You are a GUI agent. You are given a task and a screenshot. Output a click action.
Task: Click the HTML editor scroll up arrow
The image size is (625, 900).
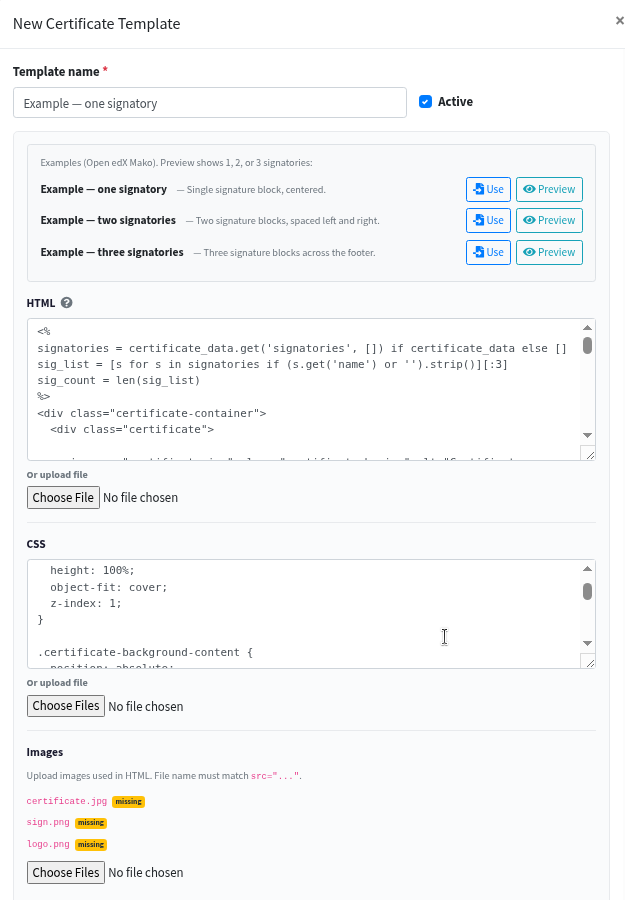[587, 328]
